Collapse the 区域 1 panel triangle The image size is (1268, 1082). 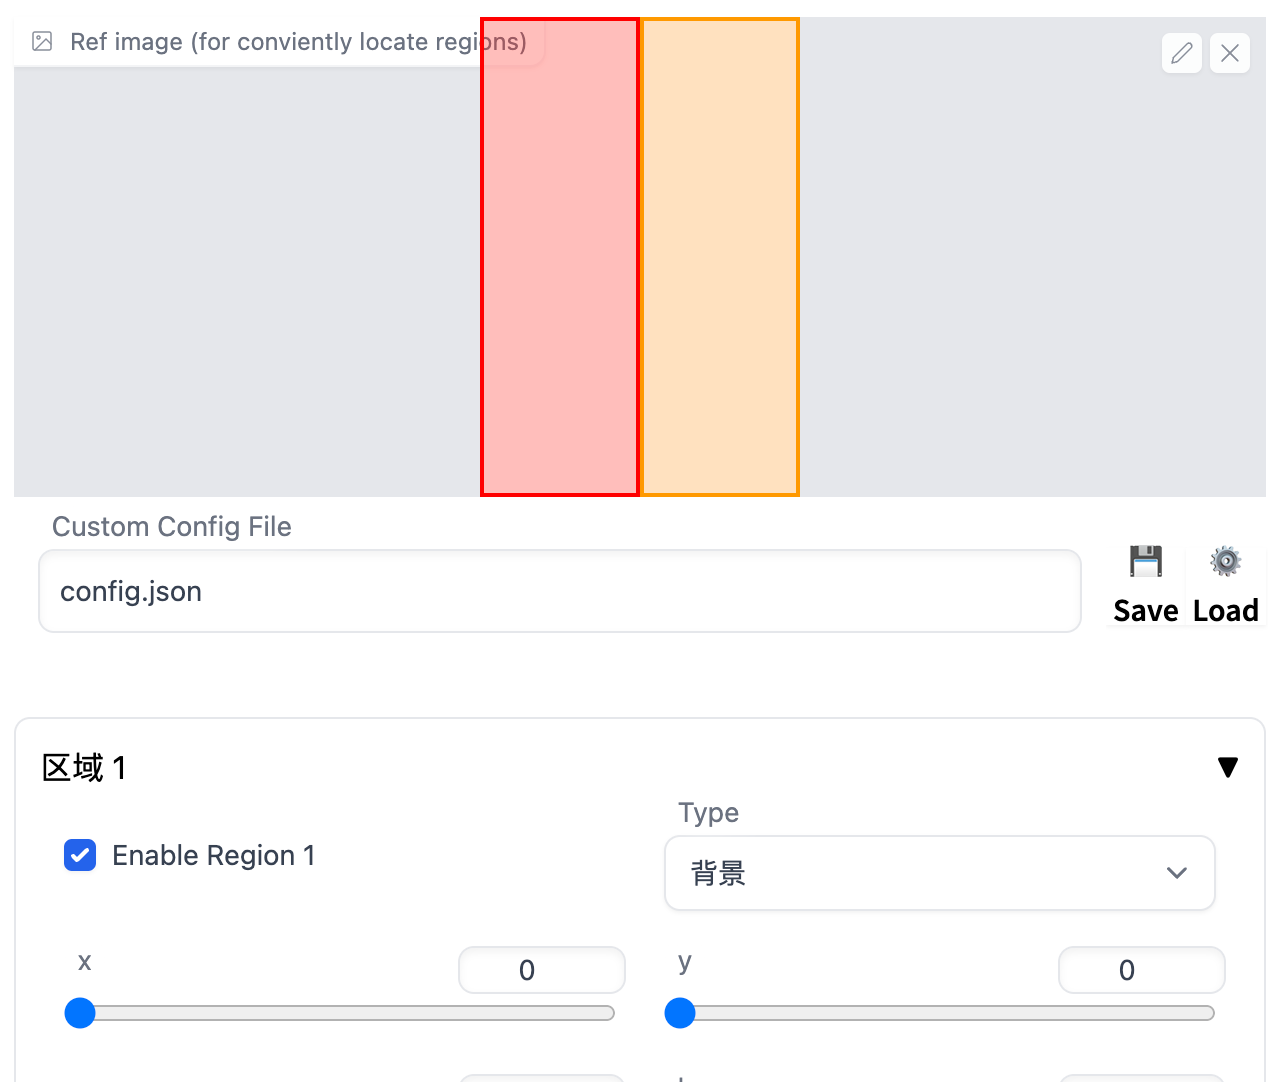[1228, 767]
